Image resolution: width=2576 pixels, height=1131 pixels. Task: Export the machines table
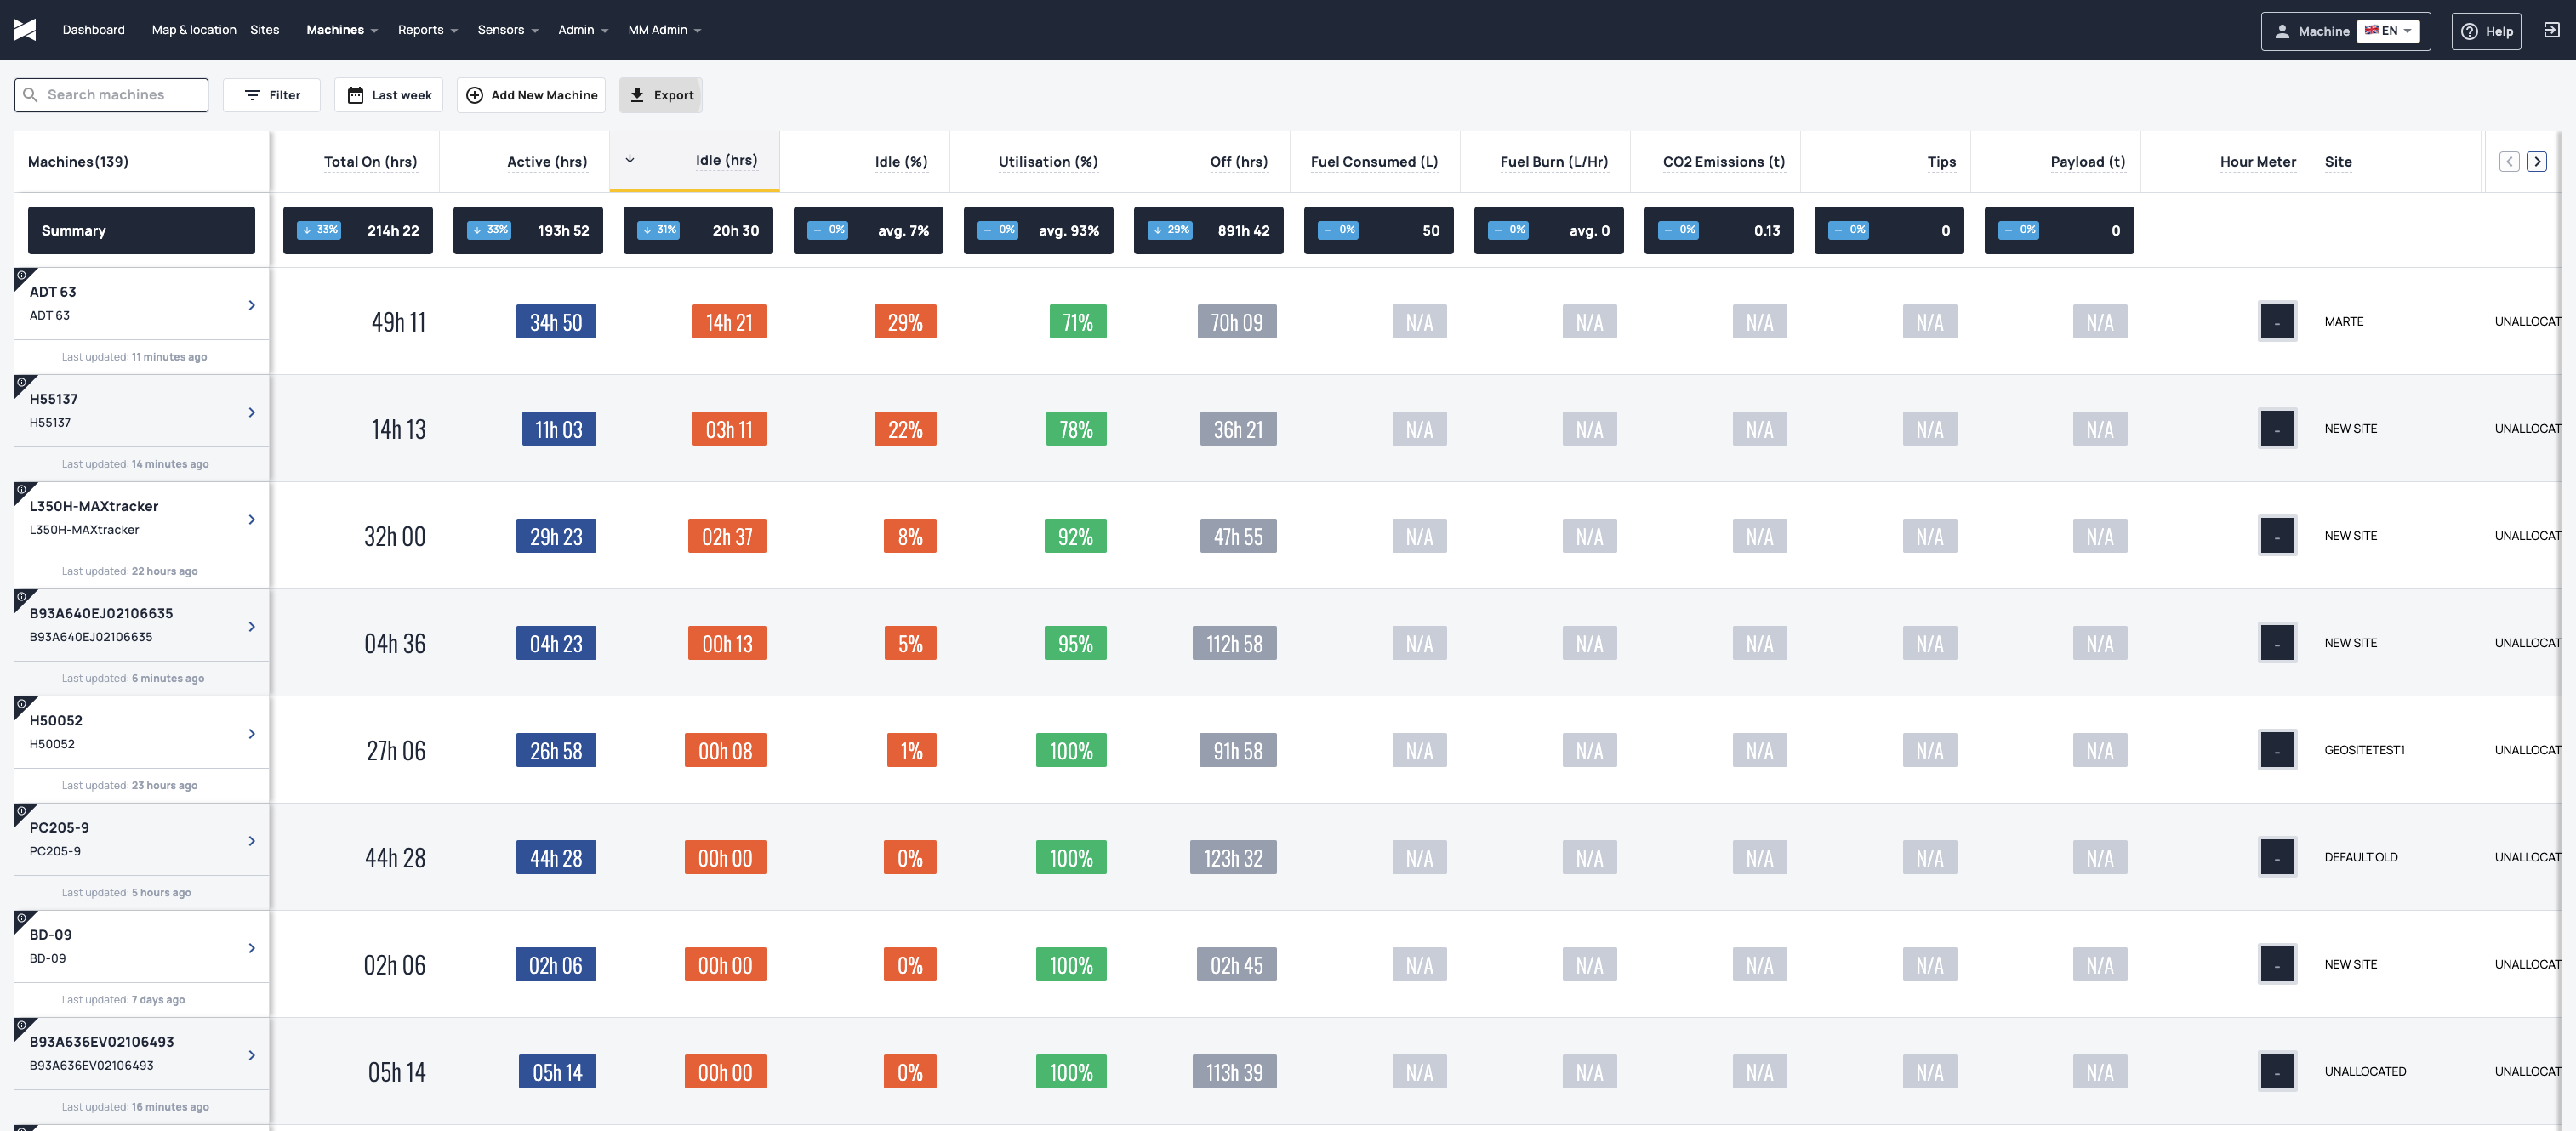(x=661, y=95)
